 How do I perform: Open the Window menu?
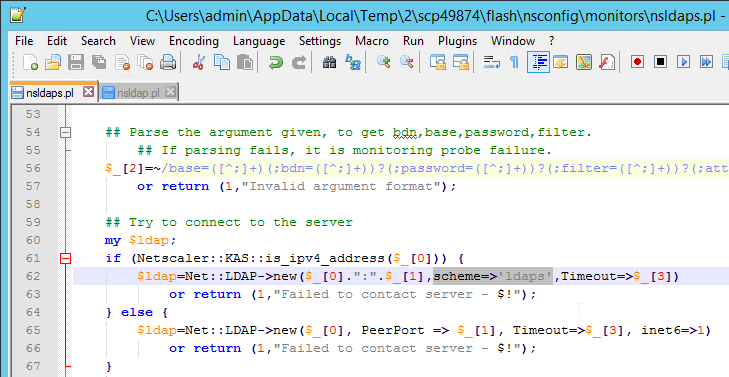513,41
